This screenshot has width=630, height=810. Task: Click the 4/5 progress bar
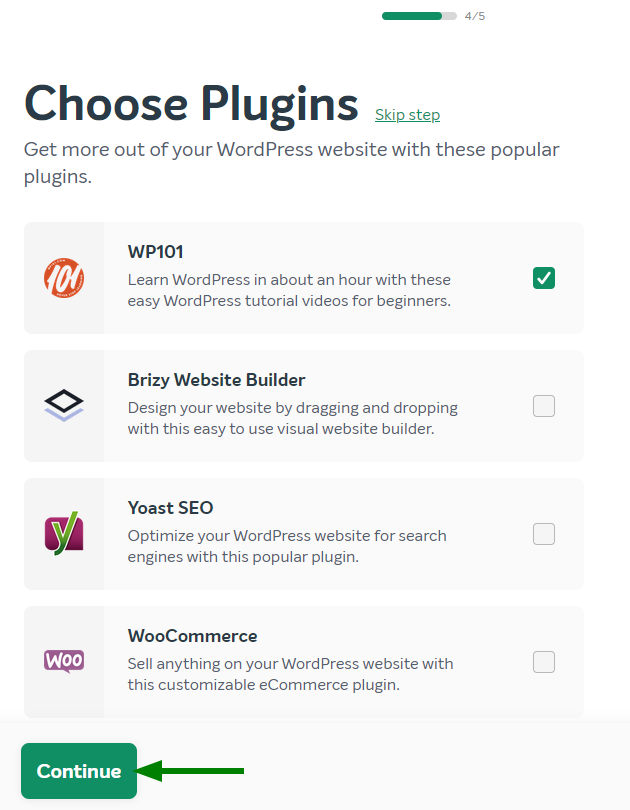pos(418,15)
